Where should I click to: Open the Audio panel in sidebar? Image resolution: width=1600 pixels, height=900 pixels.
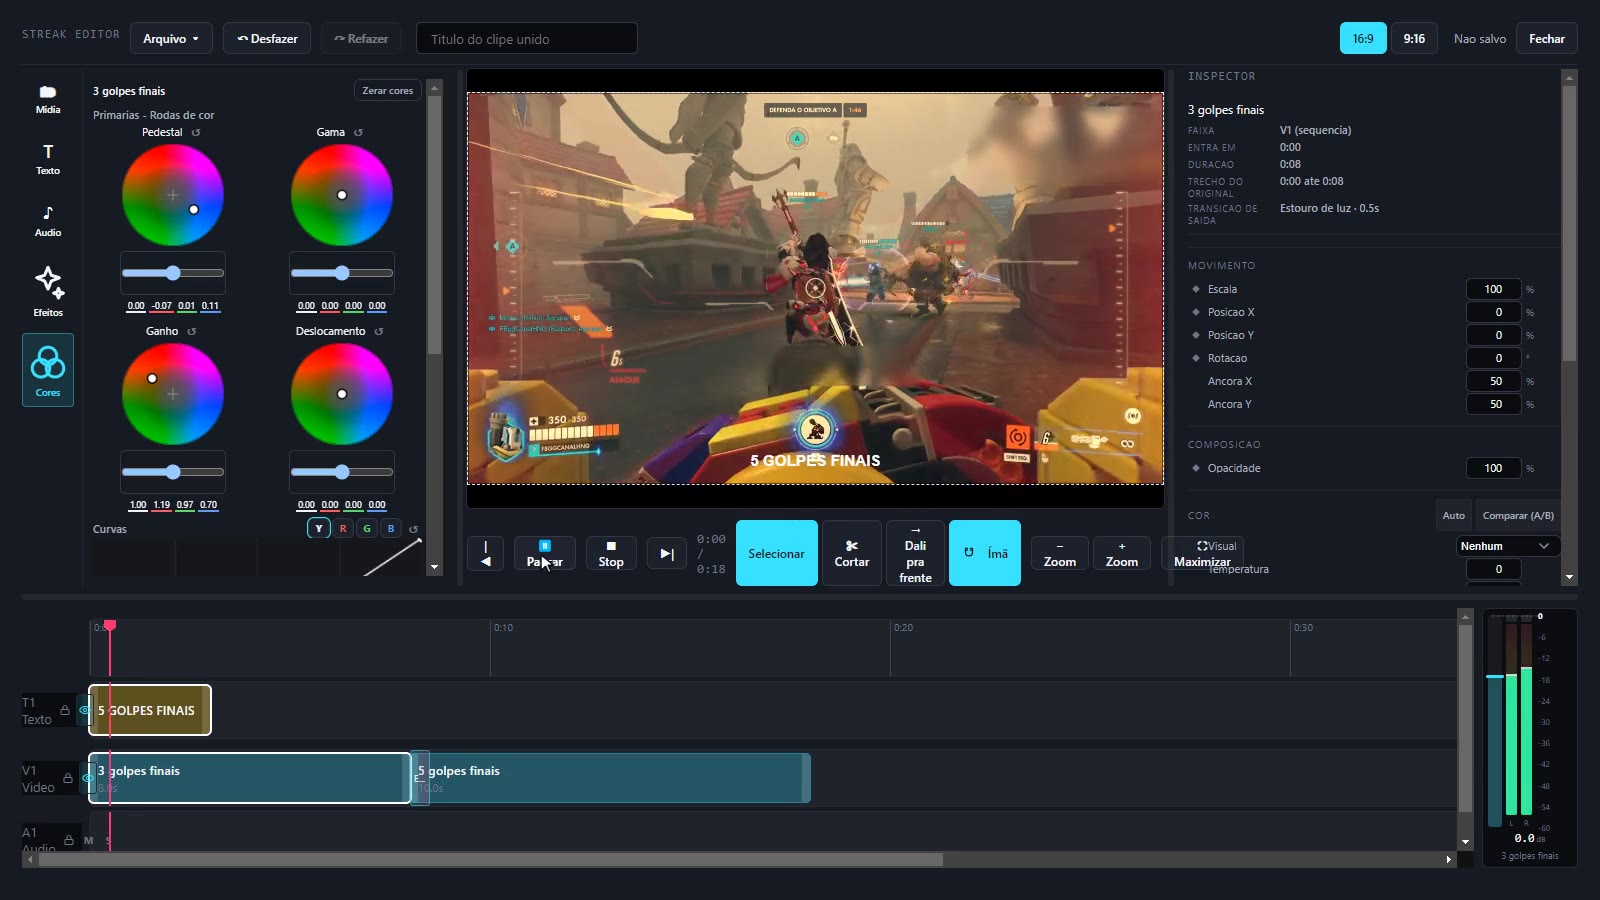(x=48, y=221)
